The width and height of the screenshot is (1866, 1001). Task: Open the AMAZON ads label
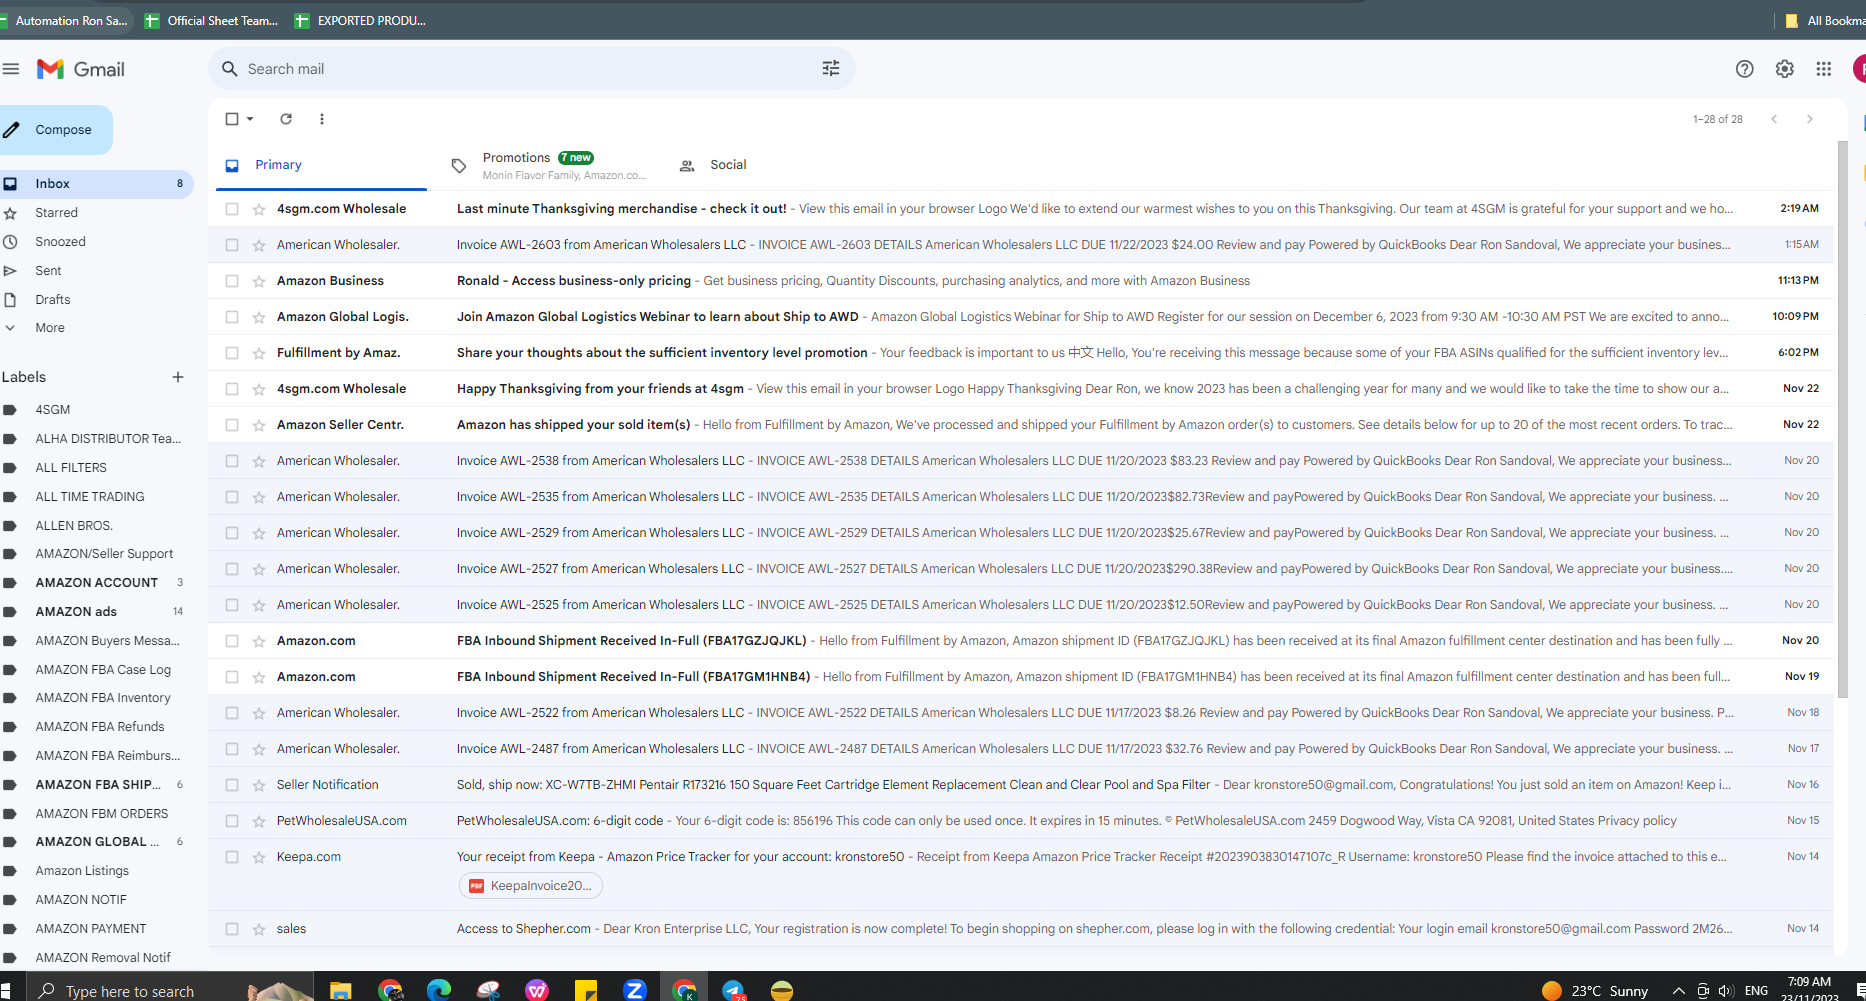97,612
